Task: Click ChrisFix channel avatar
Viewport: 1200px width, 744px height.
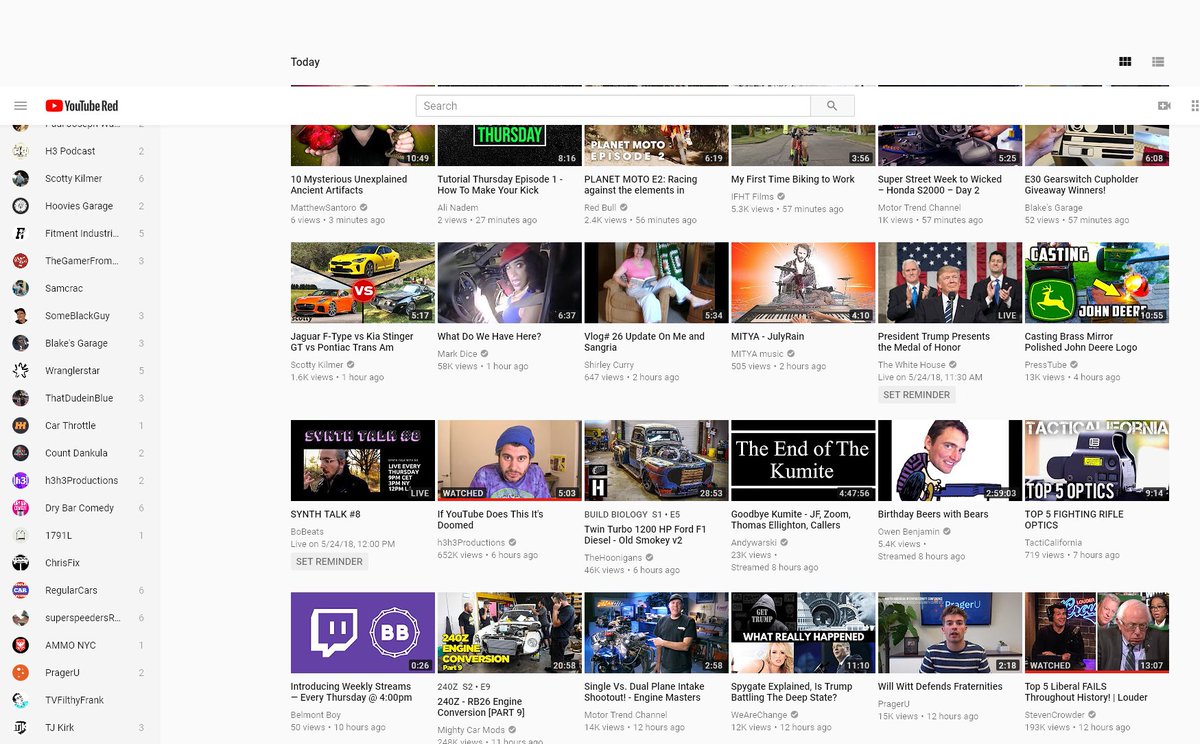Action: tap(20, 563)
